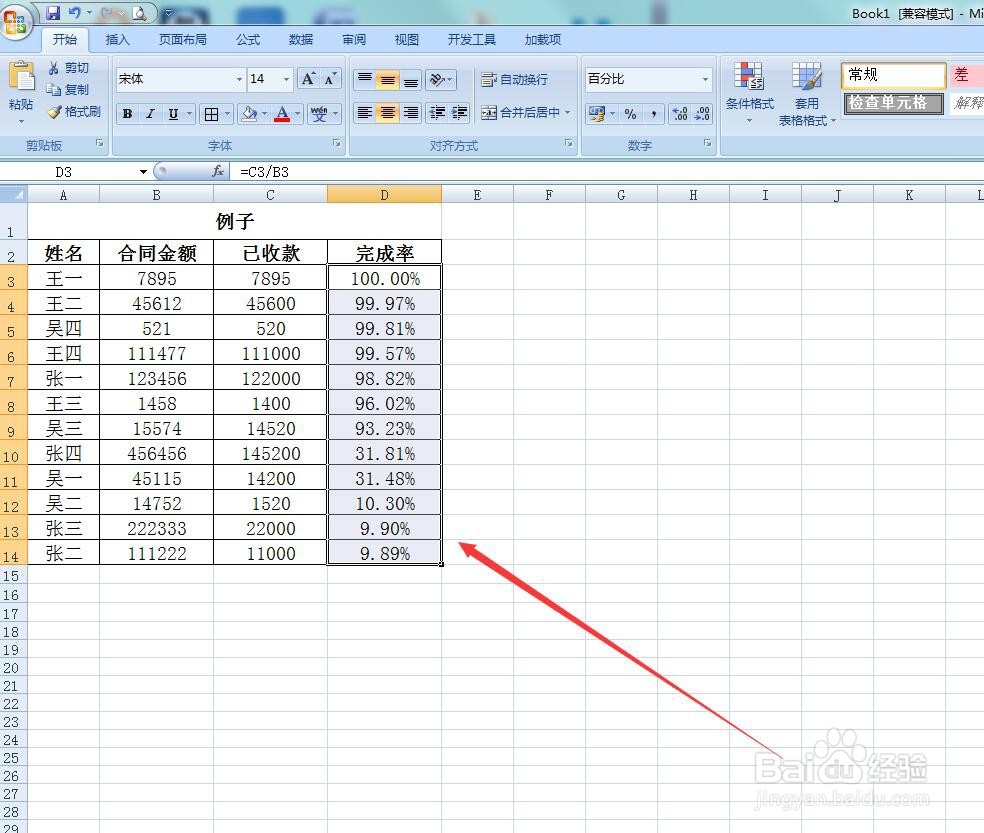Apply the 检查单元格 cell style
The image size is (984, 833).
pyautogui.click(x=893, y=103)
